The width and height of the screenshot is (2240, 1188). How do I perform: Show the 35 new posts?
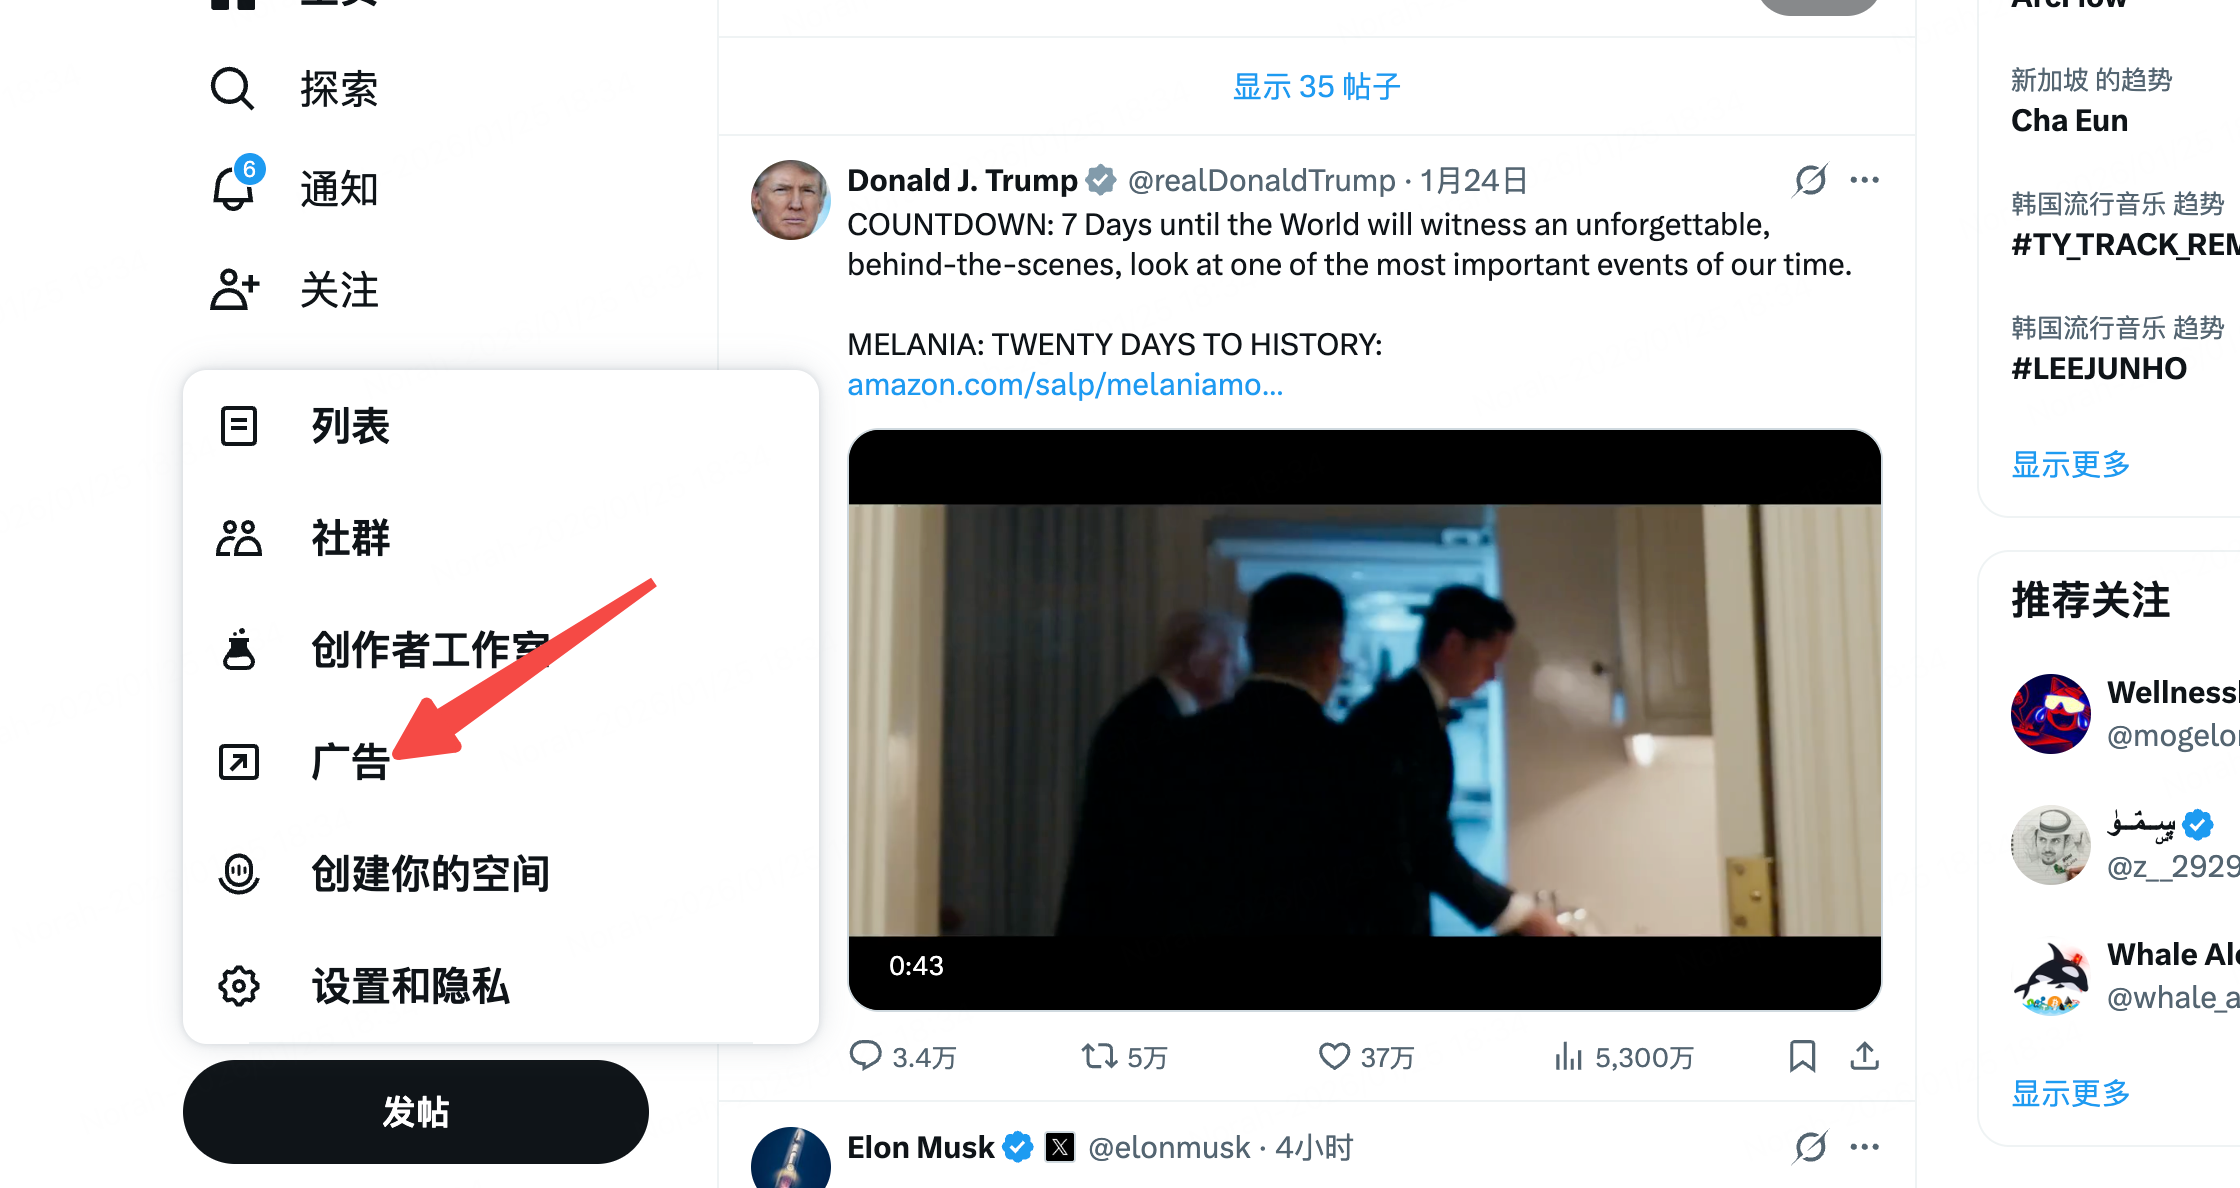pyautogui.click(x=1316, y=87)
